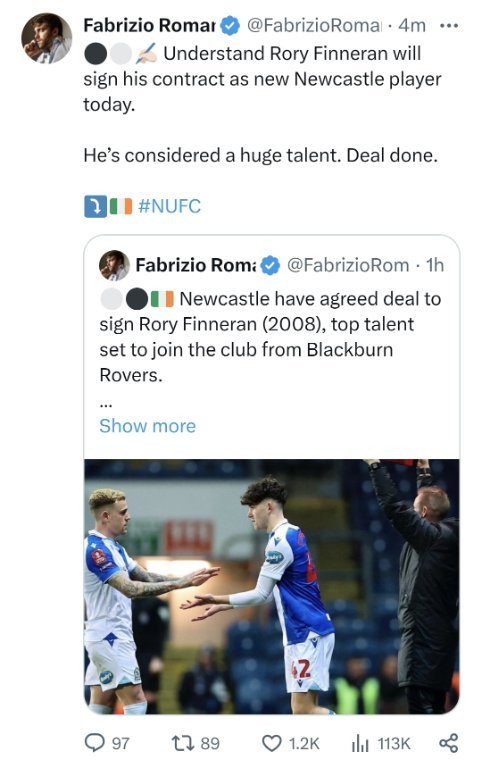Expand quoted tweet with Show more

click(x=147, y=426)
